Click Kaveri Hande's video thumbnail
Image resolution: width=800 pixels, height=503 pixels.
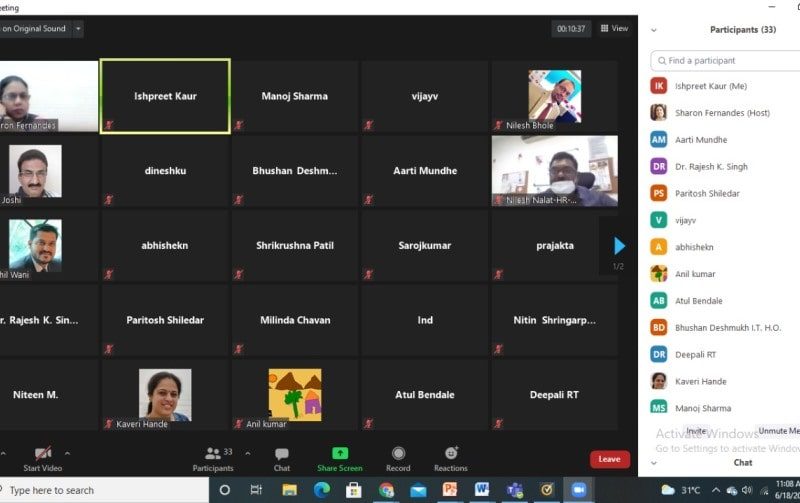pos(165,394)
